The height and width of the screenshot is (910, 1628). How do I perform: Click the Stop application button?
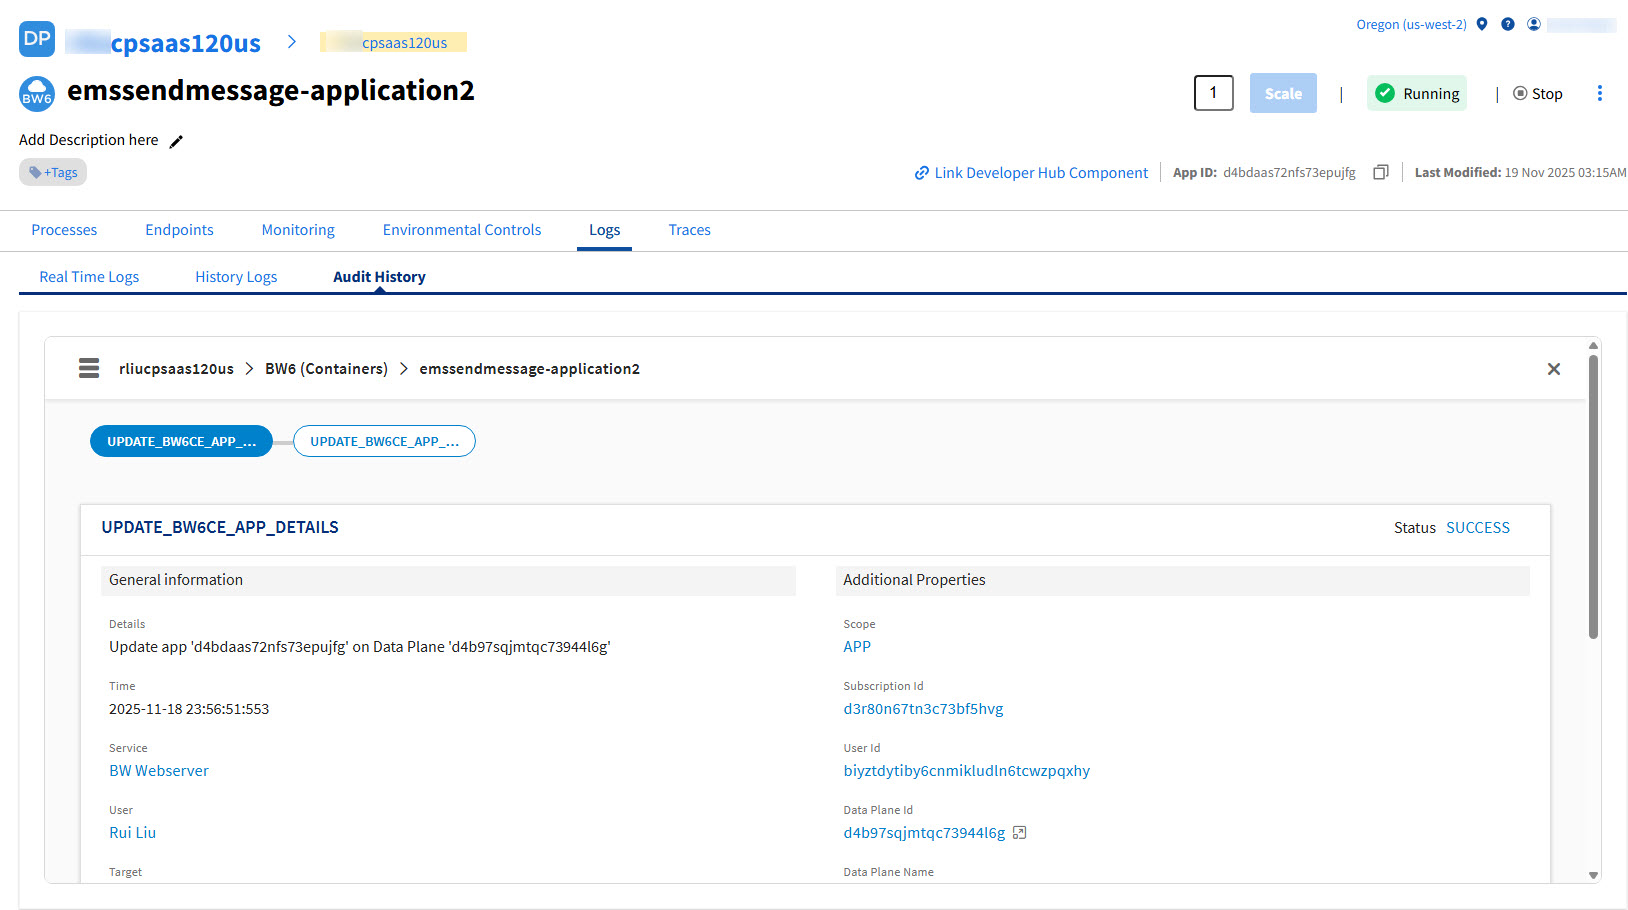click(1538, 94)
